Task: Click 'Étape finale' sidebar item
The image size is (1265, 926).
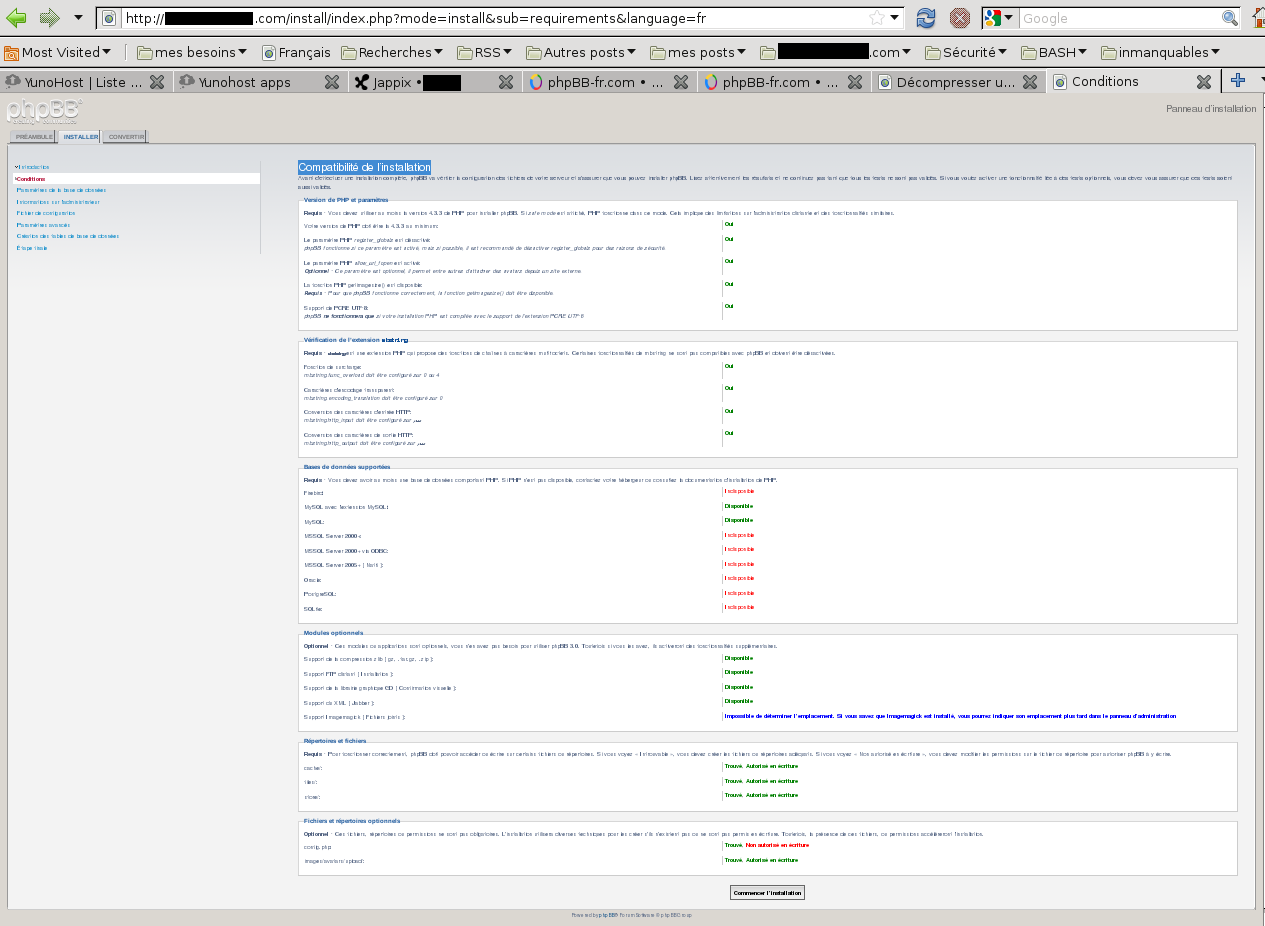Action: pyautogui.click(x=32, y=248)
